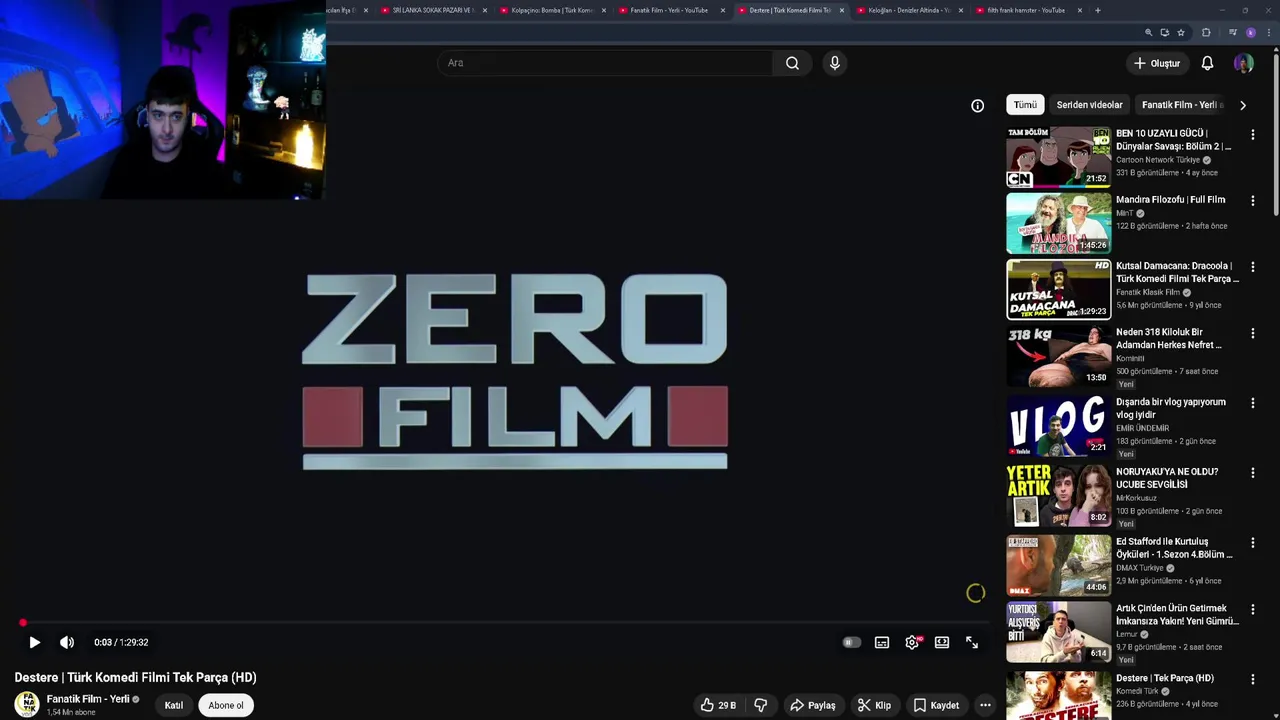The width and height of the screenshot is (1280, 720).
Task: Open the Fanatik Film - Yerli channel avatar
Action: 27,704
